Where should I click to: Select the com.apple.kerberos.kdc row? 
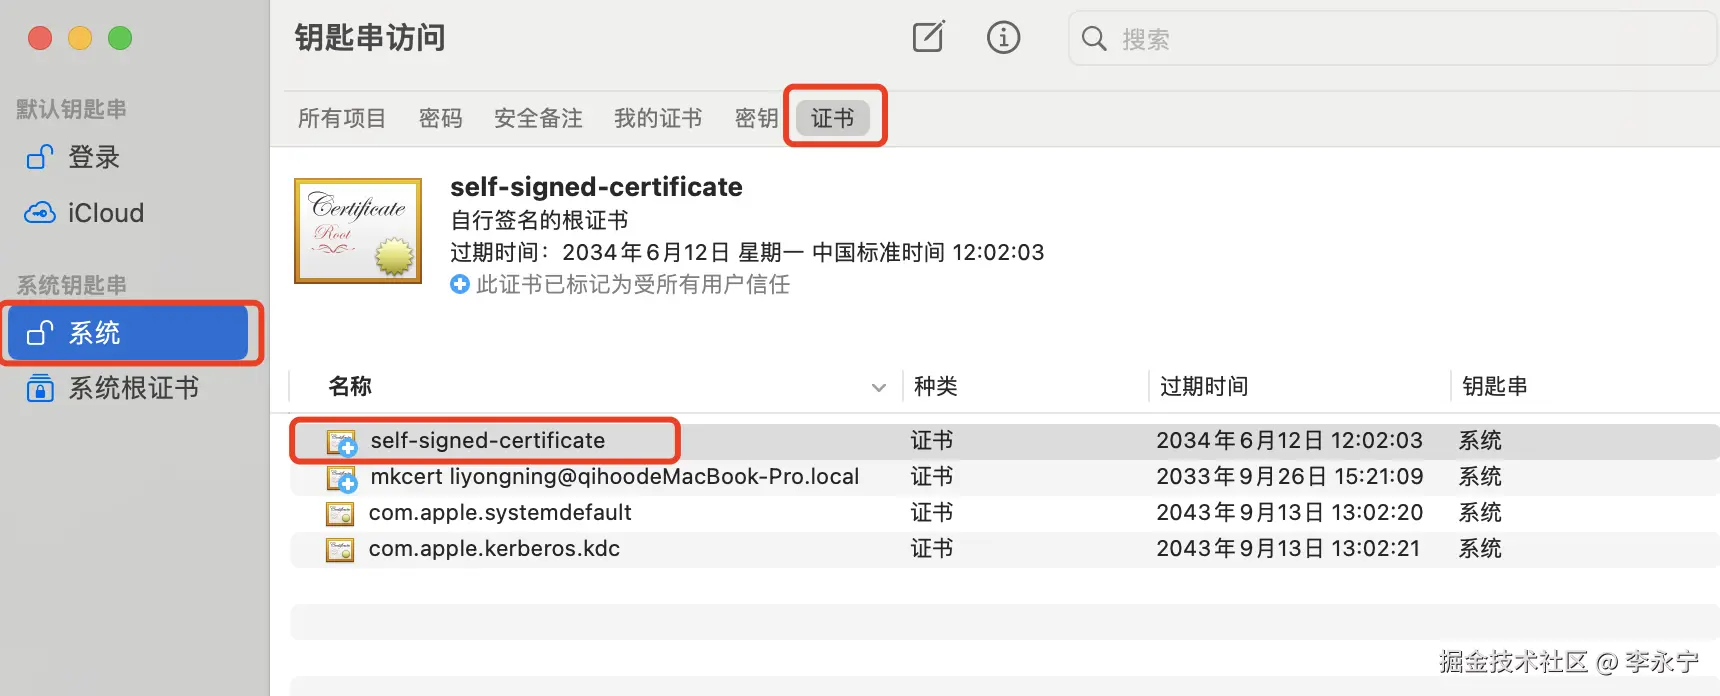pyautogui.click(x=1004, y=549)
